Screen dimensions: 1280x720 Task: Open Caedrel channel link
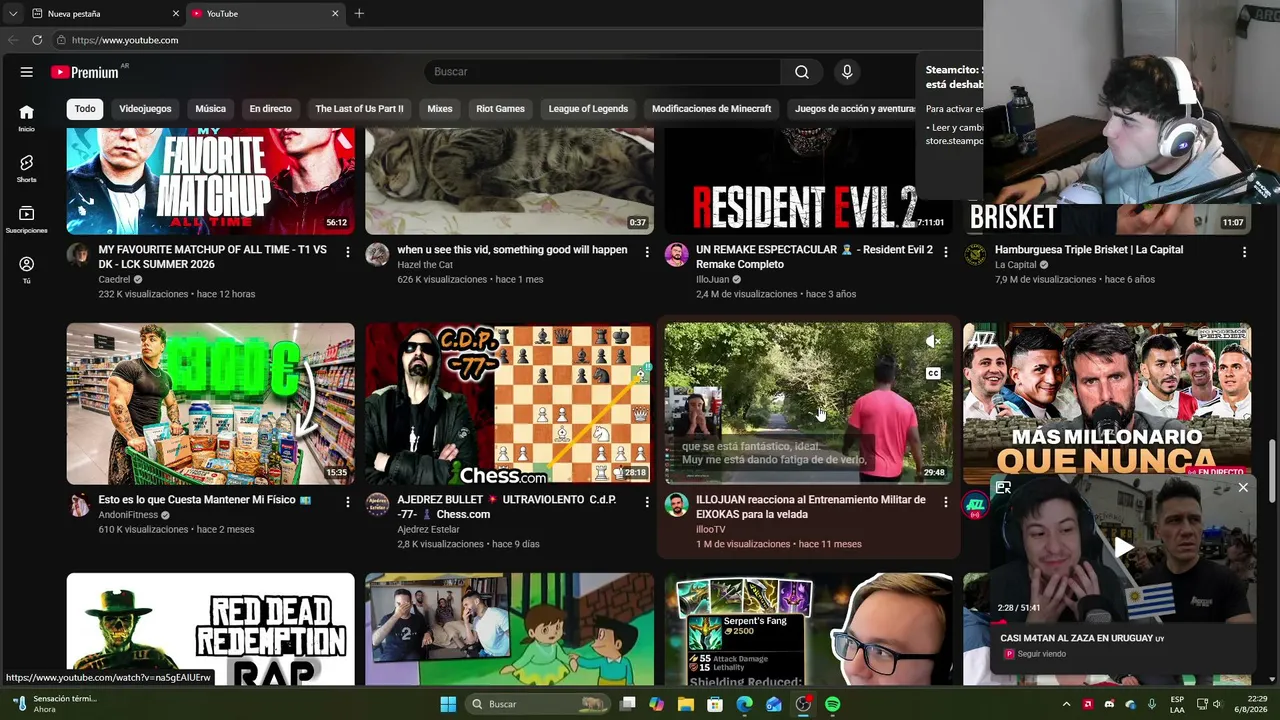(x=114, y=280)
